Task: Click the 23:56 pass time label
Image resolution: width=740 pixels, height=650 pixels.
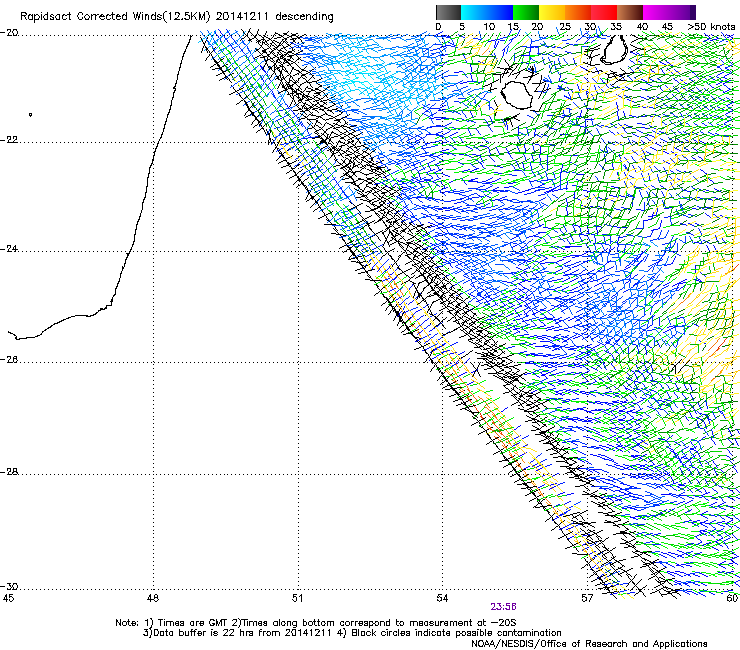Action: click(503, 607)
